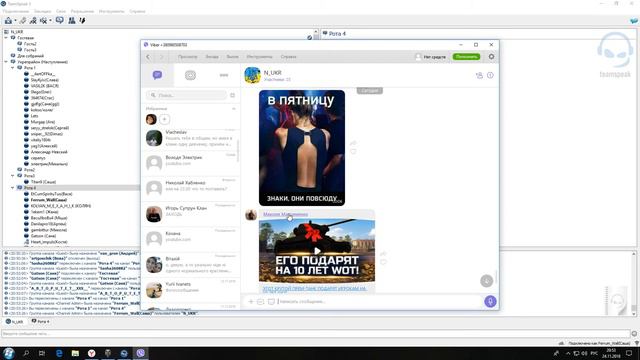Open first TeamSpeak menu bar item
Image resolution: width=640 pixels, height=360 pixels.
point(16,11)
